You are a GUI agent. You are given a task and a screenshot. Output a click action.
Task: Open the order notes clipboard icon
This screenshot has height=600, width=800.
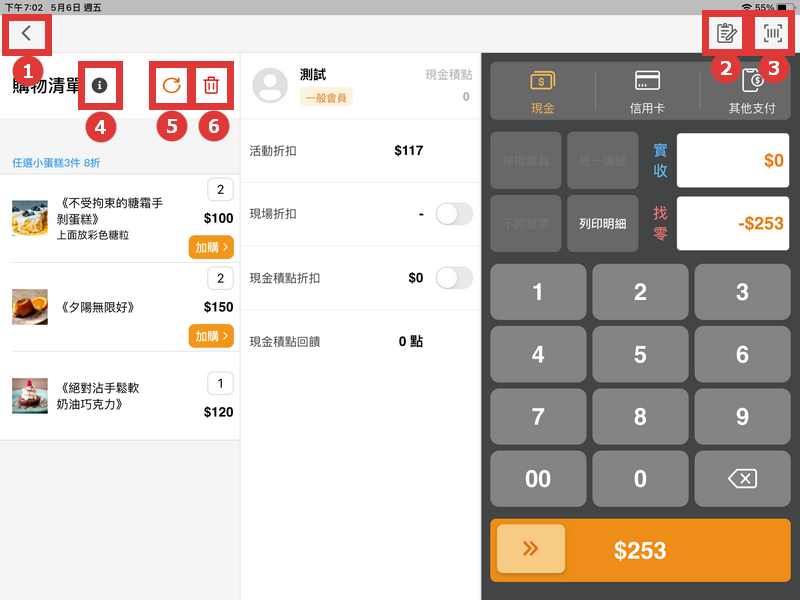pyautogui.click(x=726, y=33)
